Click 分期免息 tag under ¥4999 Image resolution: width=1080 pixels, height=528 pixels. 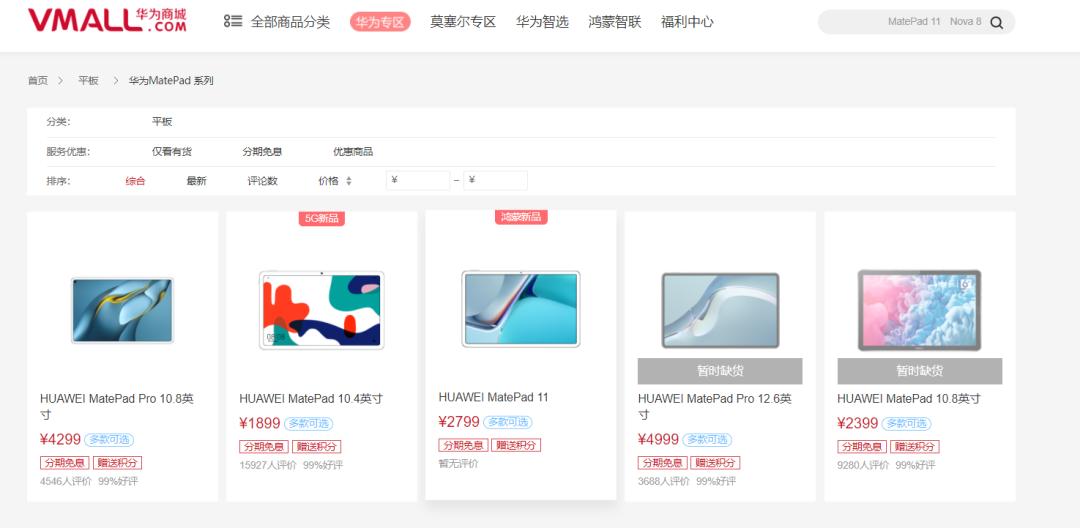[x=663, y=463]
